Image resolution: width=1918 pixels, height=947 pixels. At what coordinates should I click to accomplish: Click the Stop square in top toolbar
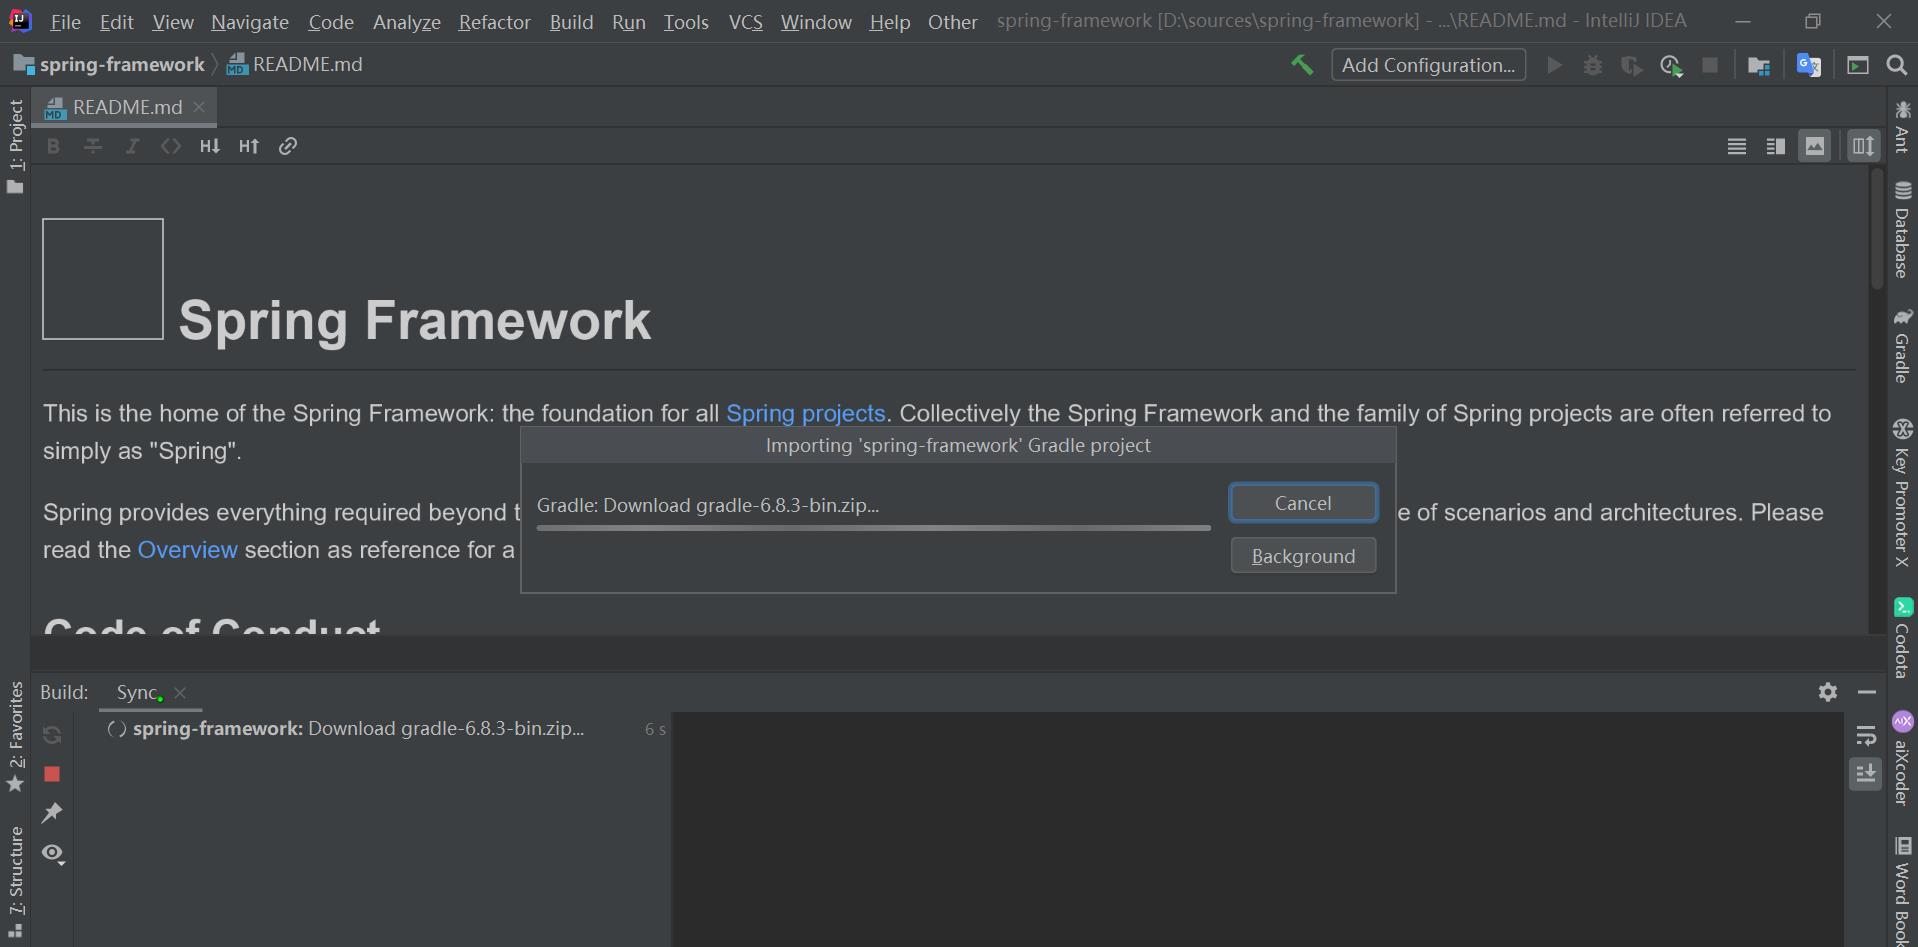(1710, 65)
